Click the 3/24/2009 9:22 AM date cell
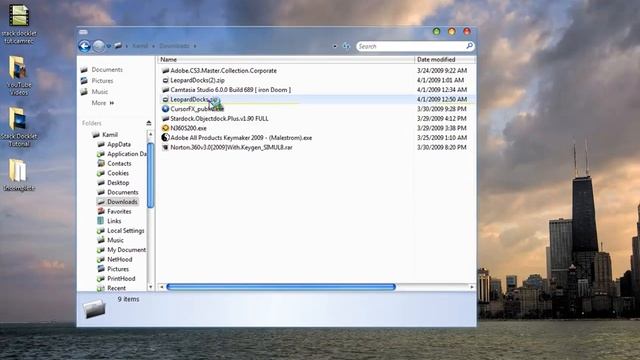Screen dimensions: 640x360 [x=442, y=71]
